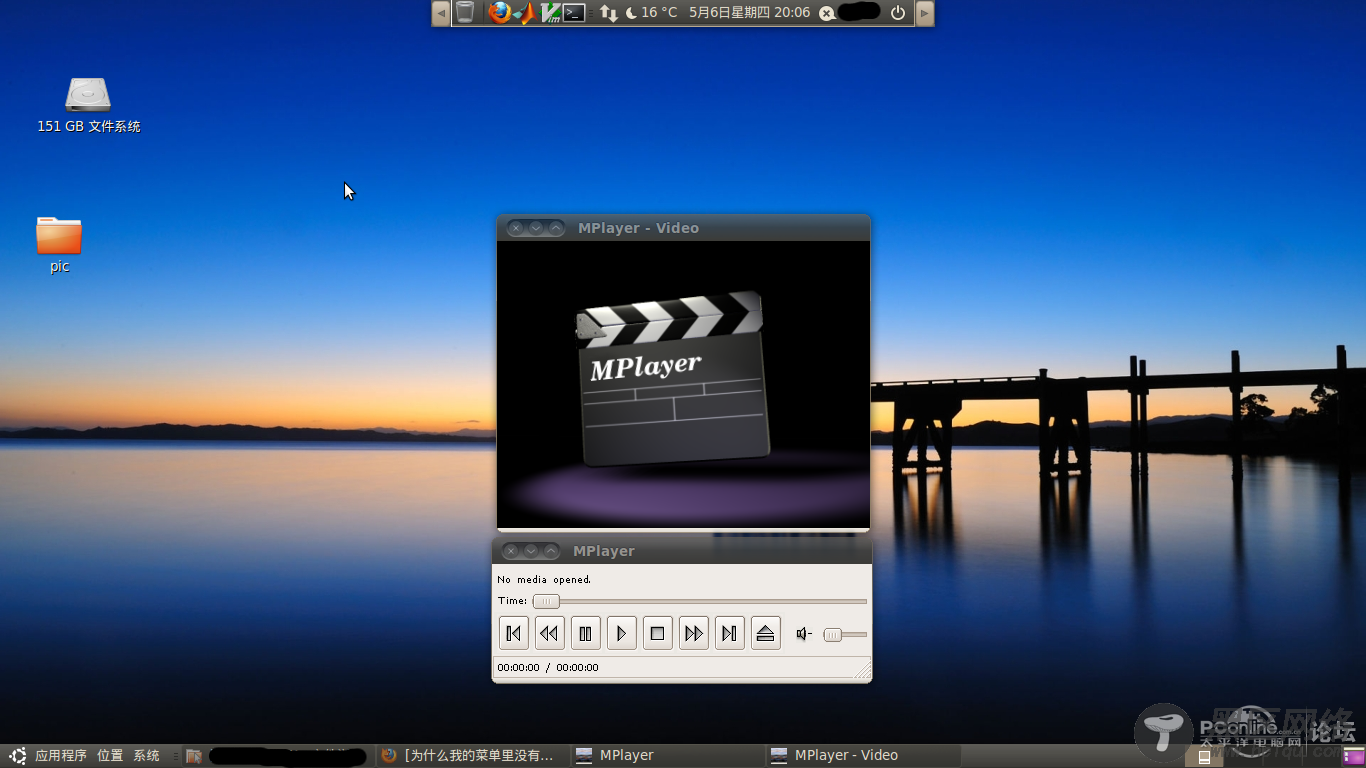Expand the network traffic indicator

coord(609,13)
